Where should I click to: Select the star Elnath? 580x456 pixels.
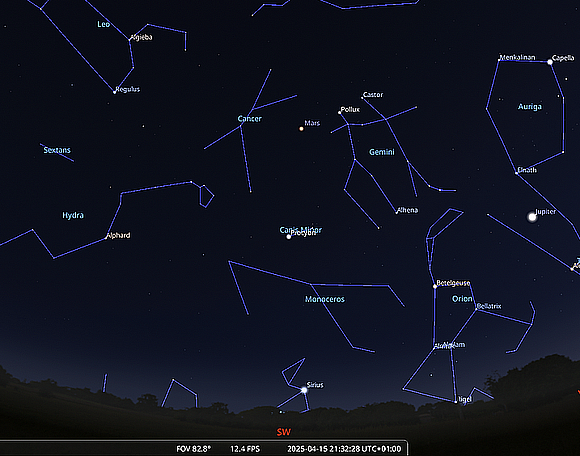516,173
